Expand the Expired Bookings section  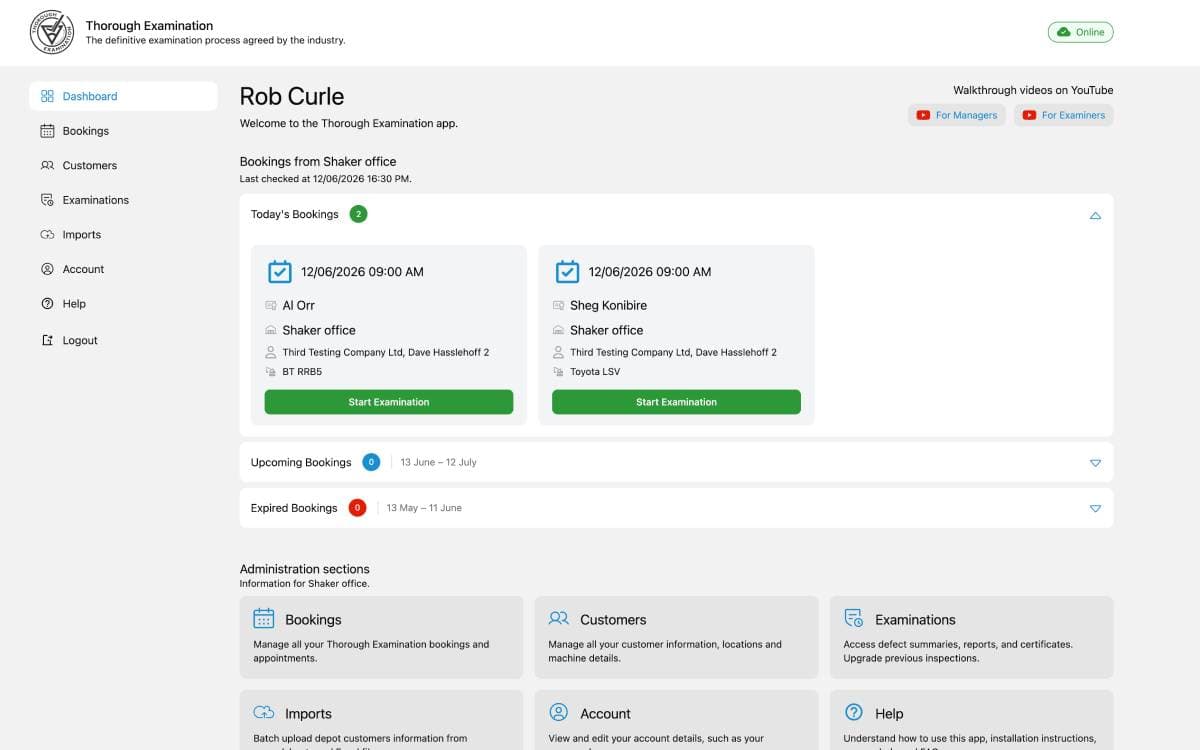click(x=1095, y=508)
